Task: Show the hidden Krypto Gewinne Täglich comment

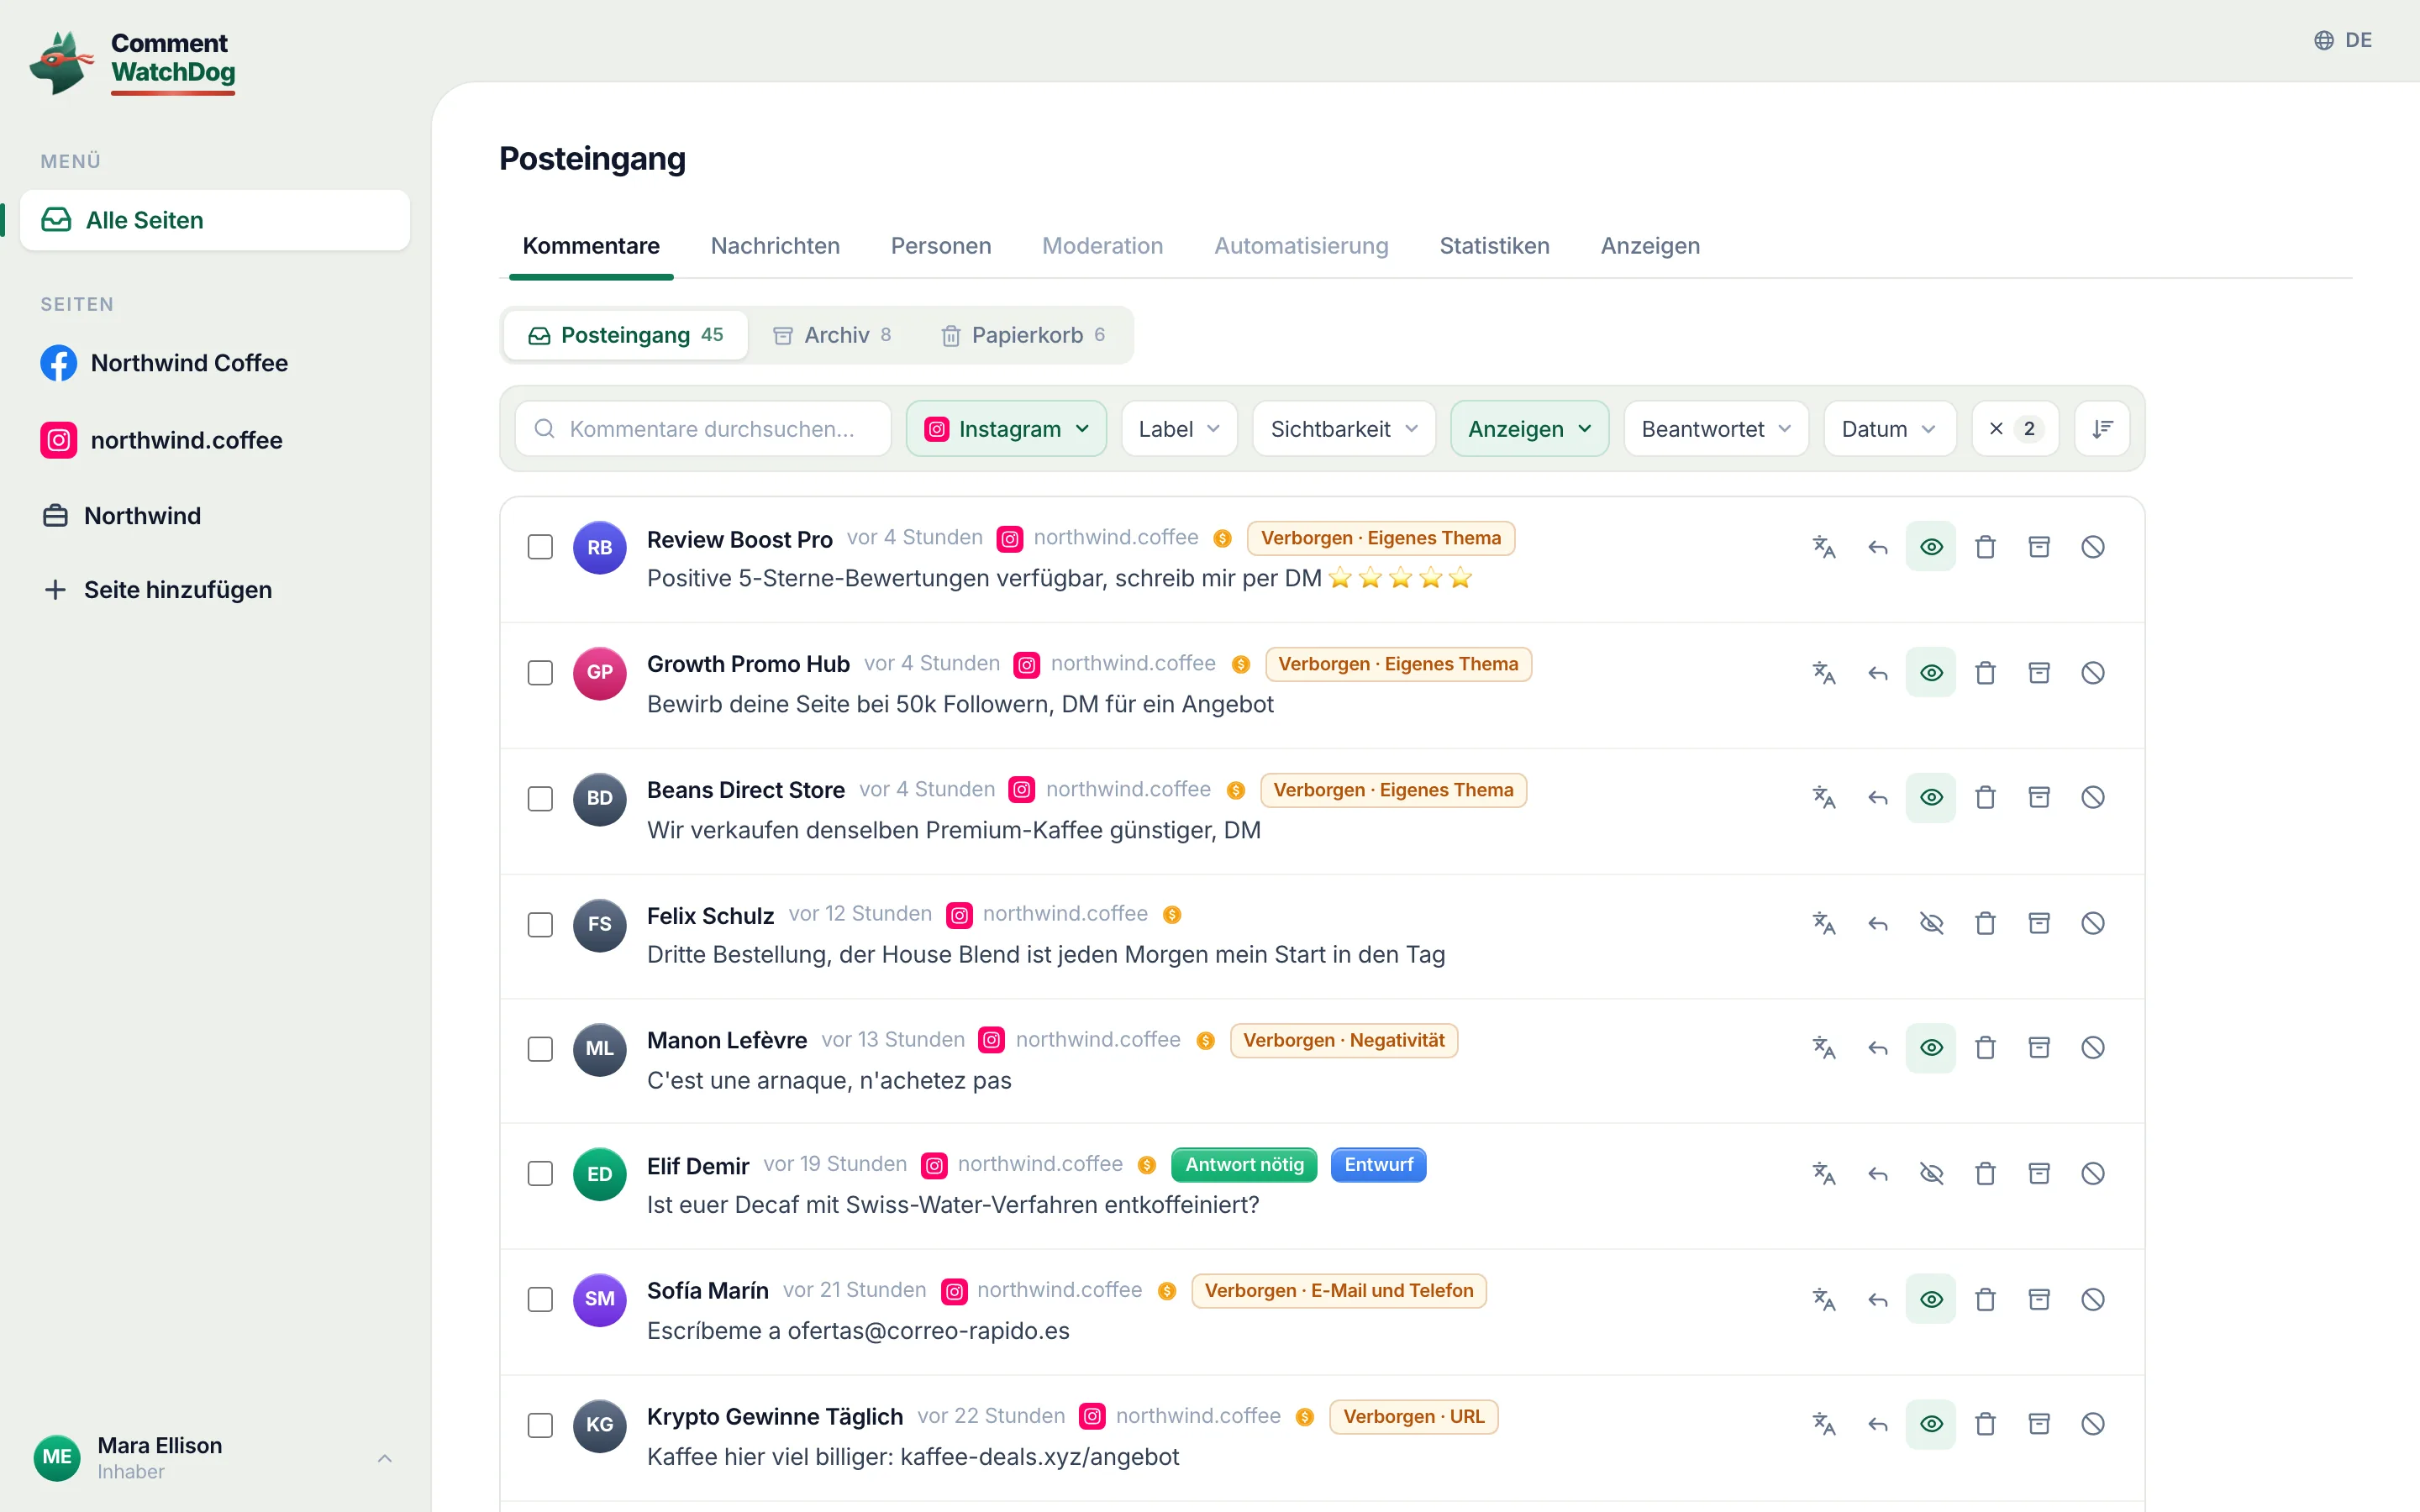Action: click(x=1931, y=1423)
